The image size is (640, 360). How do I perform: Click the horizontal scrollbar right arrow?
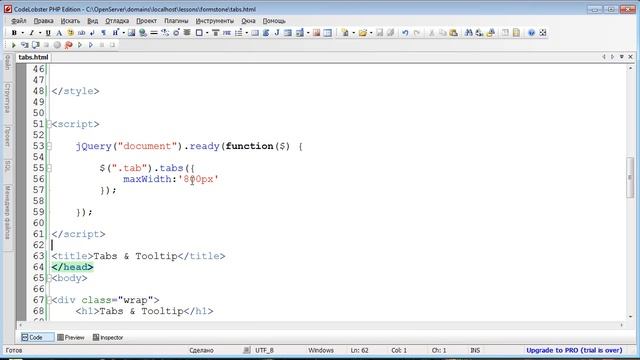point(622,325)
